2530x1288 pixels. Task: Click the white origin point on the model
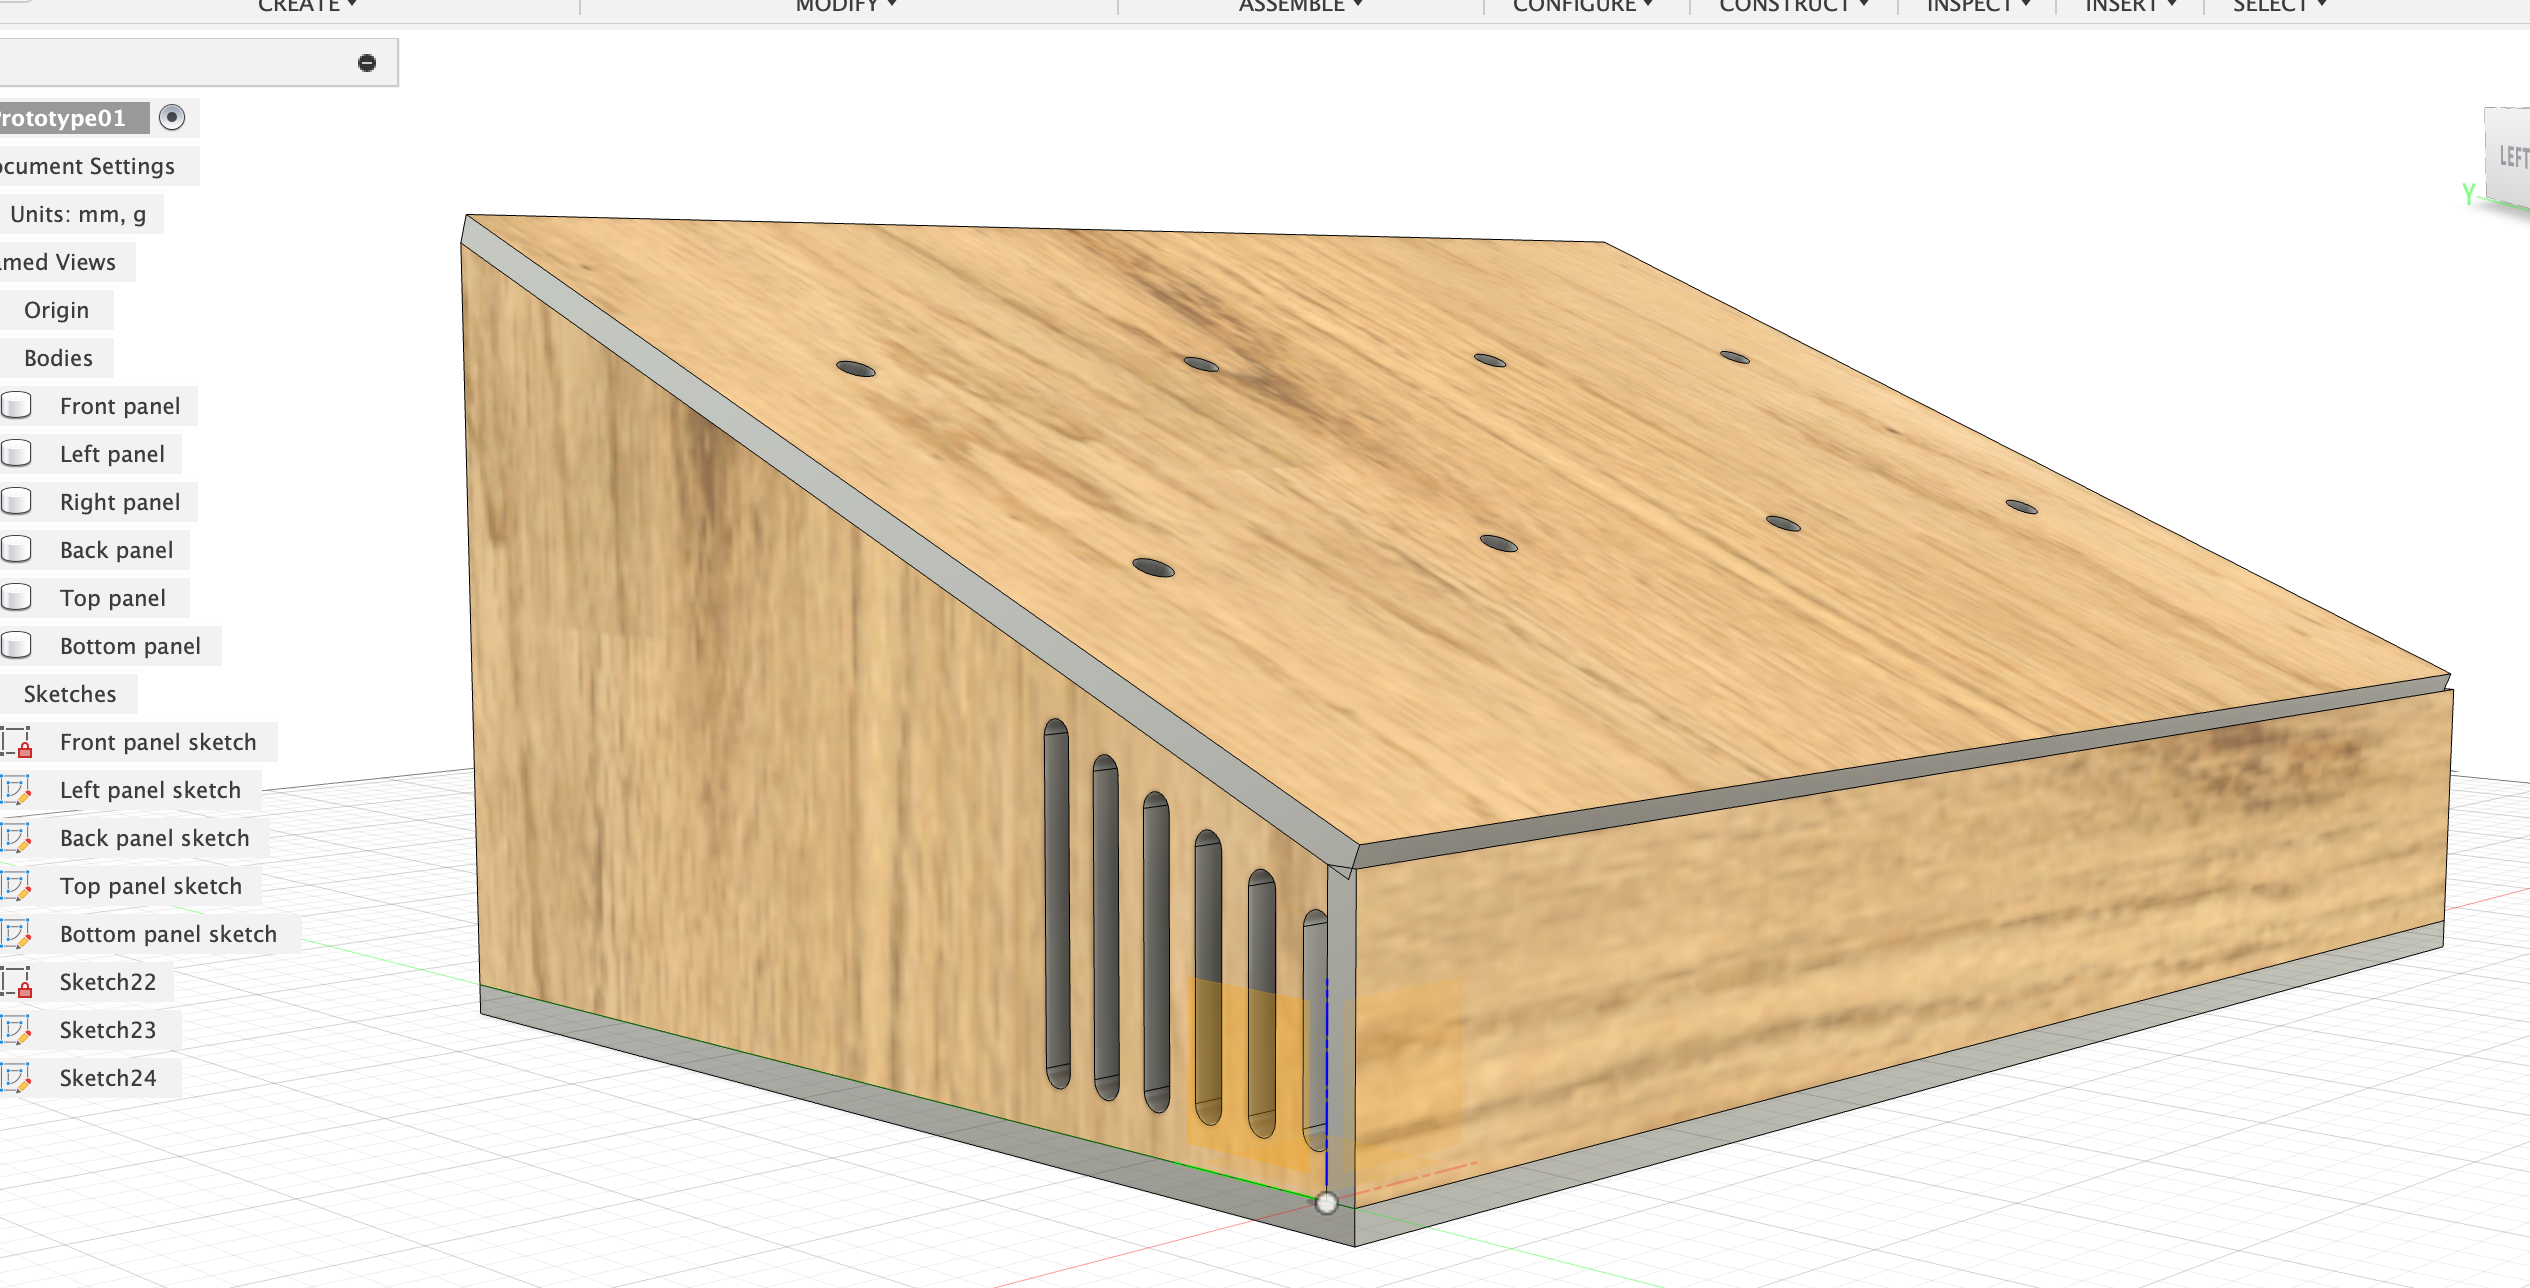(x=1326, y=1203)
